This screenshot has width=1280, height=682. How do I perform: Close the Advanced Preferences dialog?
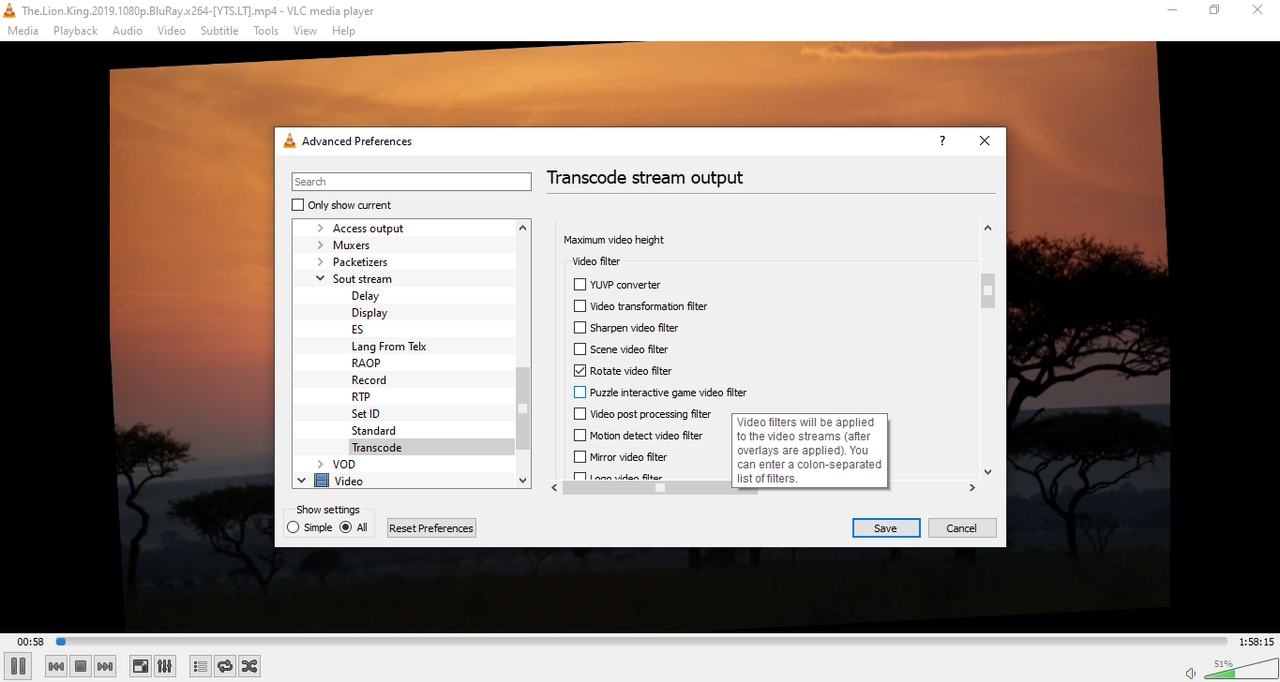[984, 141]
